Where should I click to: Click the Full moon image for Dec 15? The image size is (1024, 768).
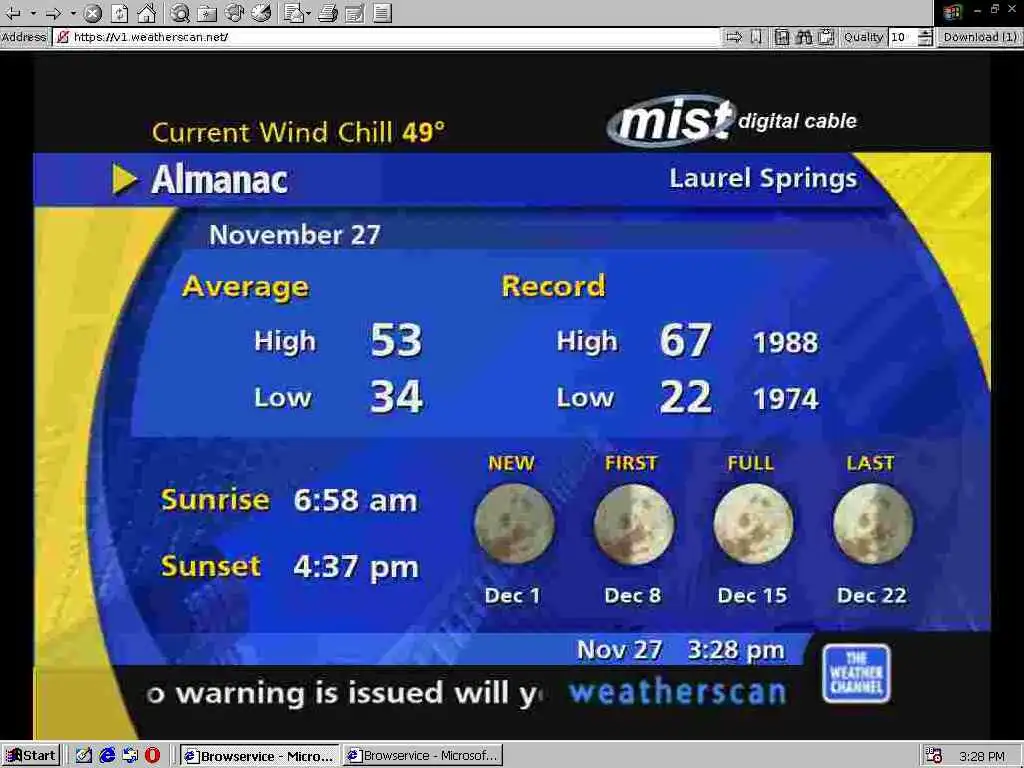click(753, 524)
